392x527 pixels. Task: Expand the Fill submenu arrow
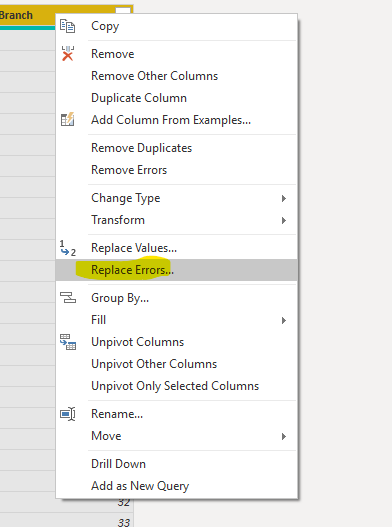284,320
